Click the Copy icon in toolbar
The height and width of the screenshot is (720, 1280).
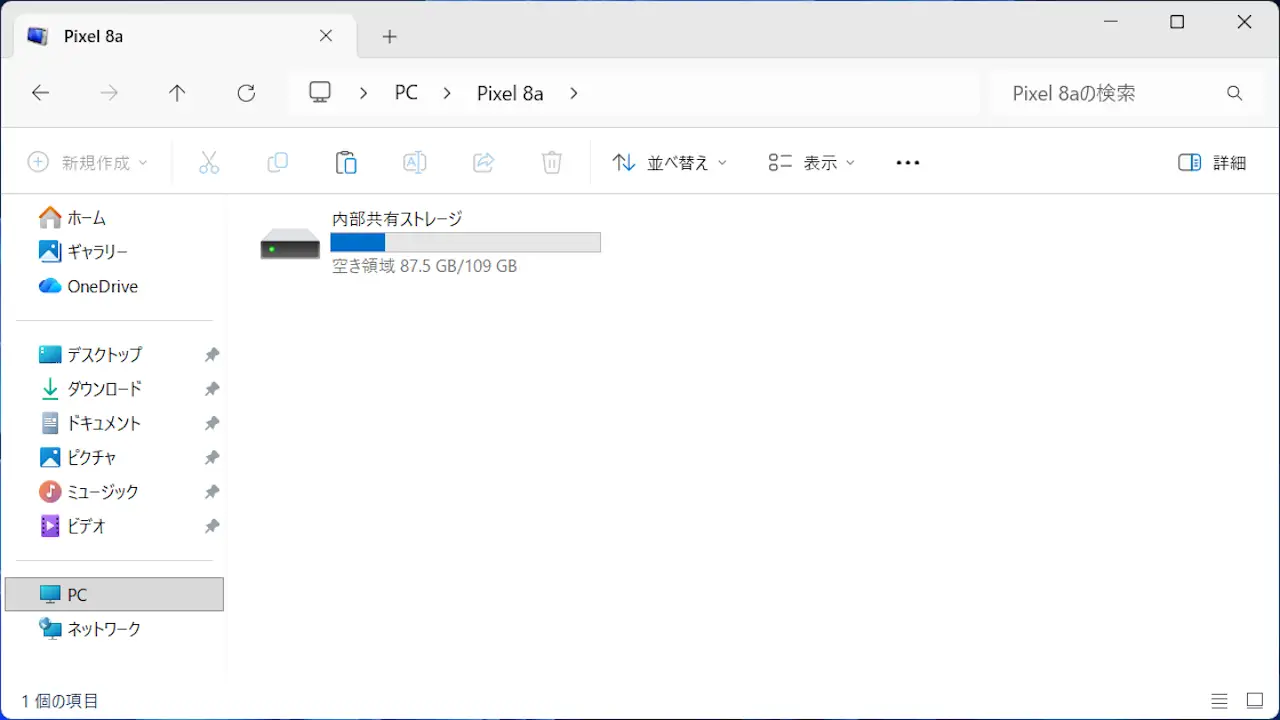point(277,163)
